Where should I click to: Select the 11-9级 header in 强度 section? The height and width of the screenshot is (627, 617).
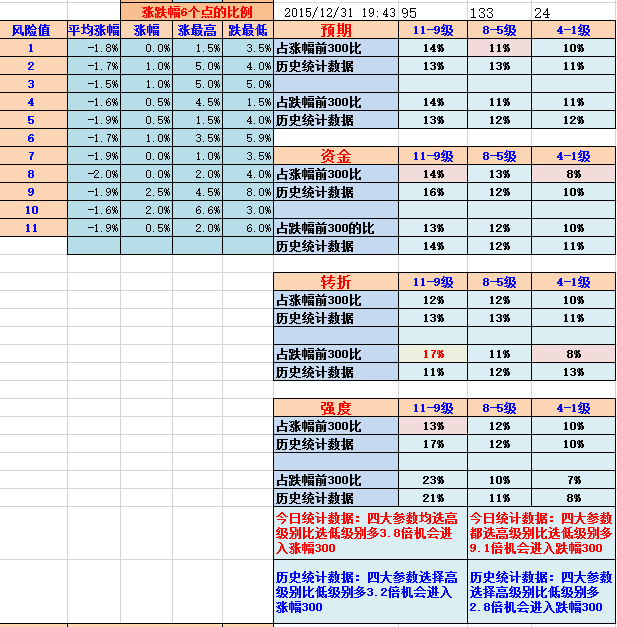[x=433, y=408]
